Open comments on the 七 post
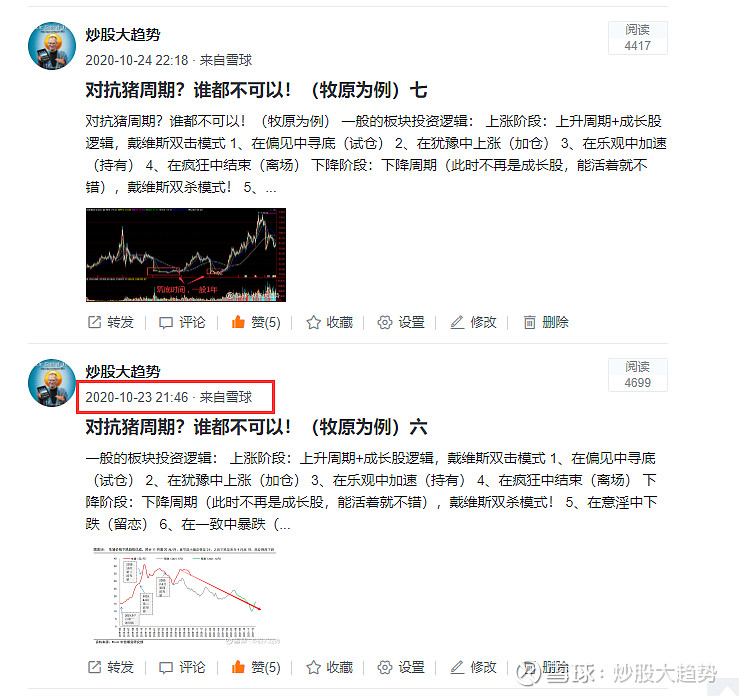 click(182, 322)
